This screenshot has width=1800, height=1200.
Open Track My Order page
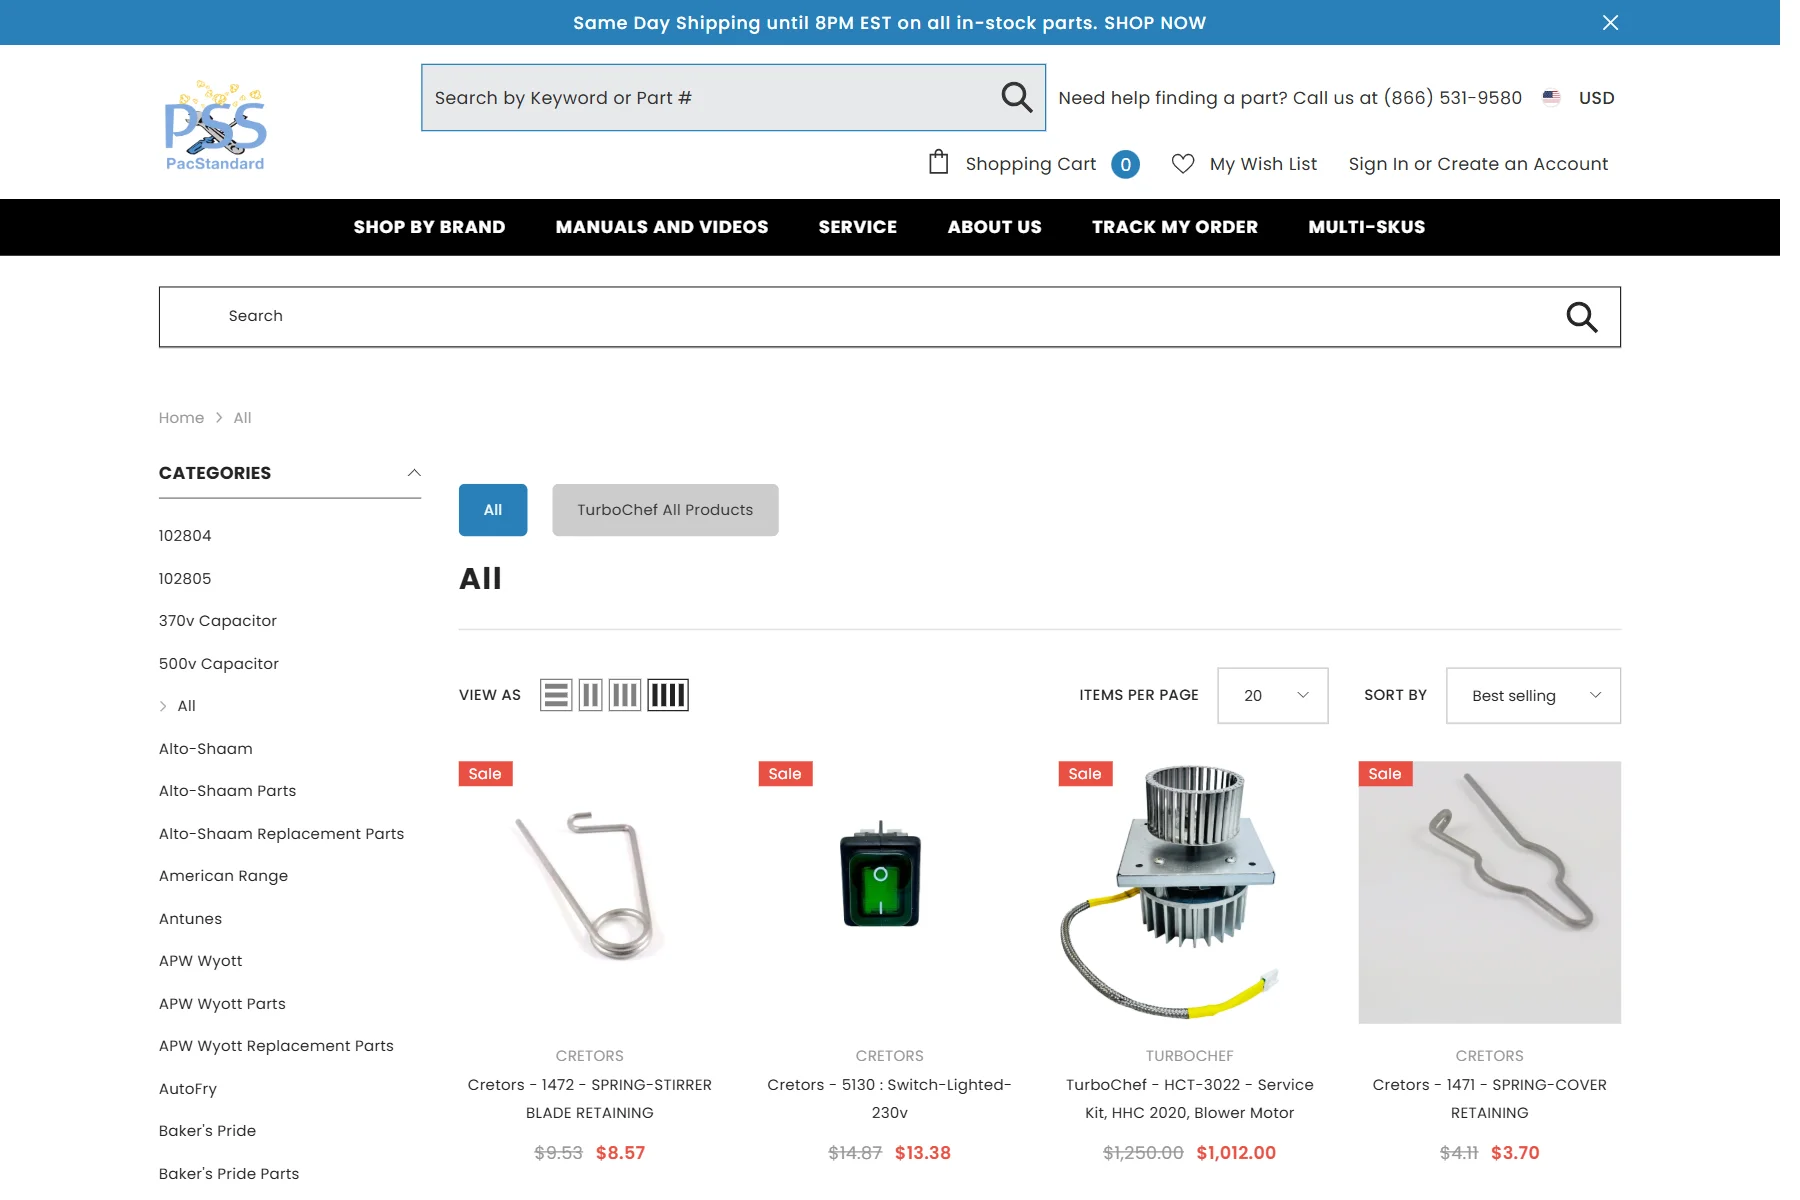pyautogui.click(x=1175, y=227)
